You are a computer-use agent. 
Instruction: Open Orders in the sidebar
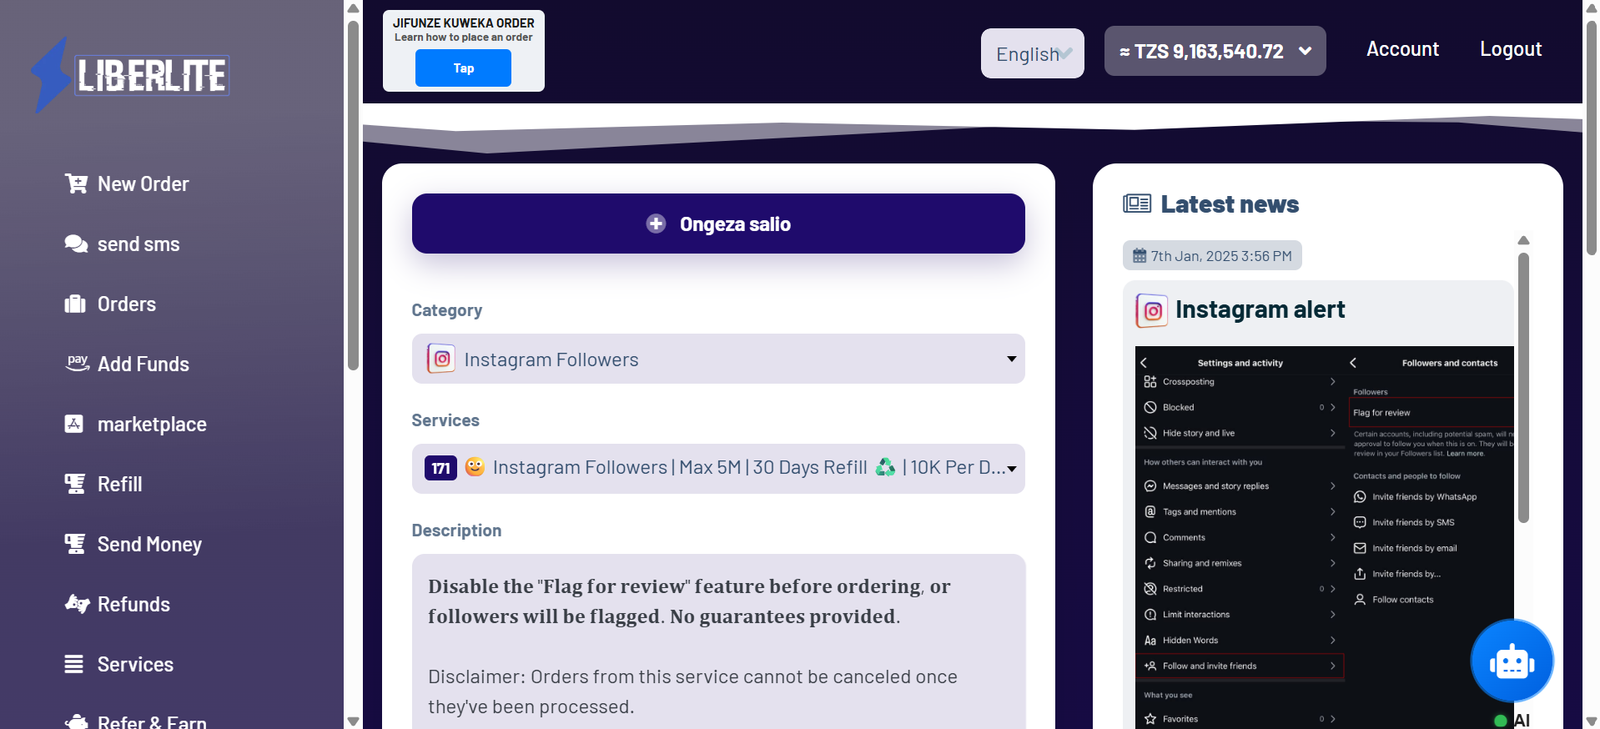pyautogui.click(x=126, y=304)
